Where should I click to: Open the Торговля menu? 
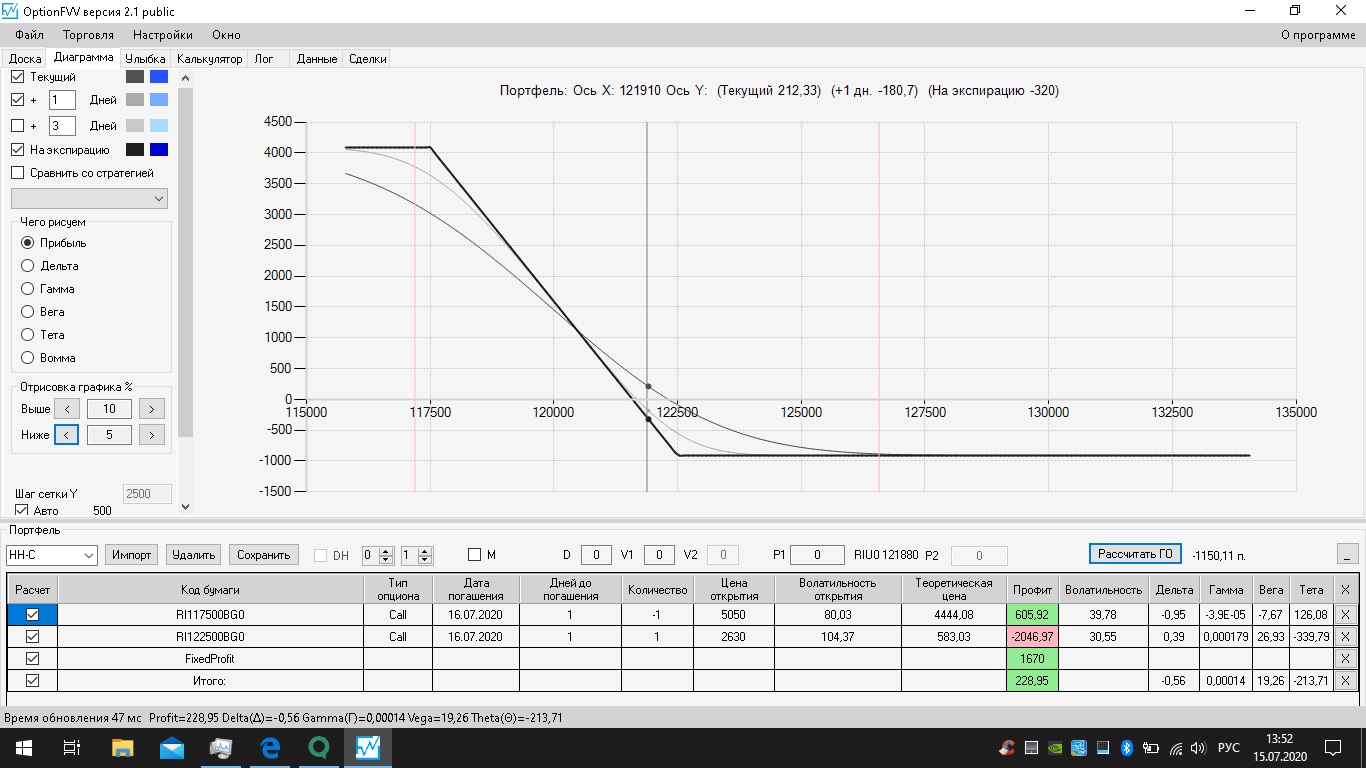tap(88, 35)
